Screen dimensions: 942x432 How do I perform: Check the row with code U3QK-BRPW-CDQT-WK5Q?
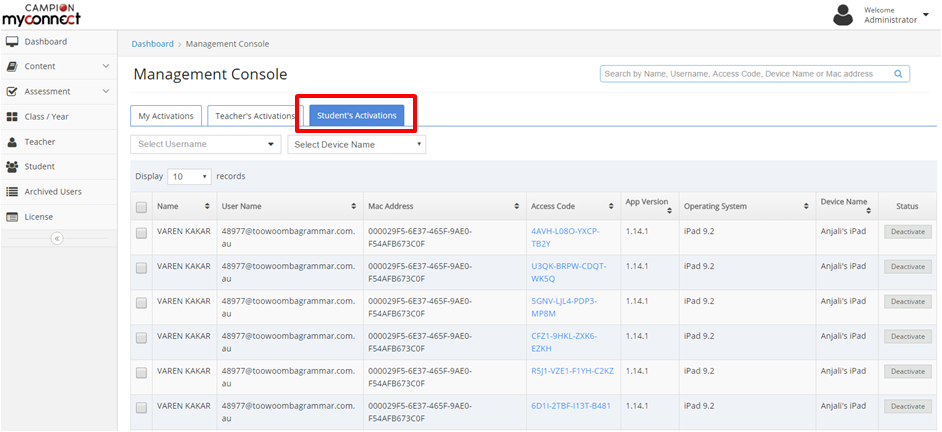(141, 269)
